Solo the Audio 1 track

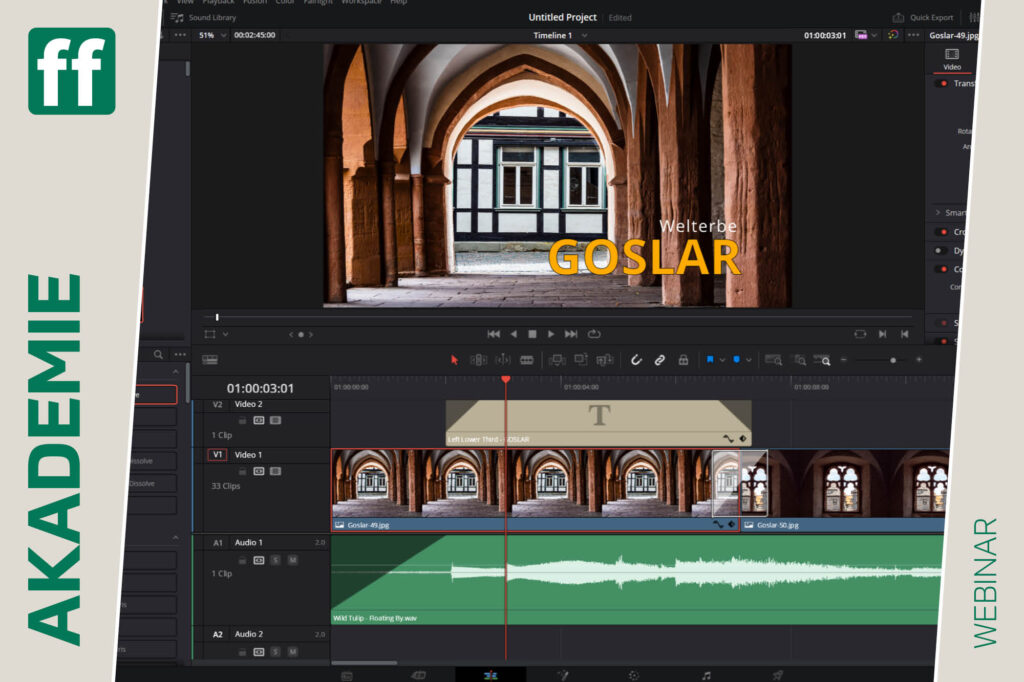[276, 560]
